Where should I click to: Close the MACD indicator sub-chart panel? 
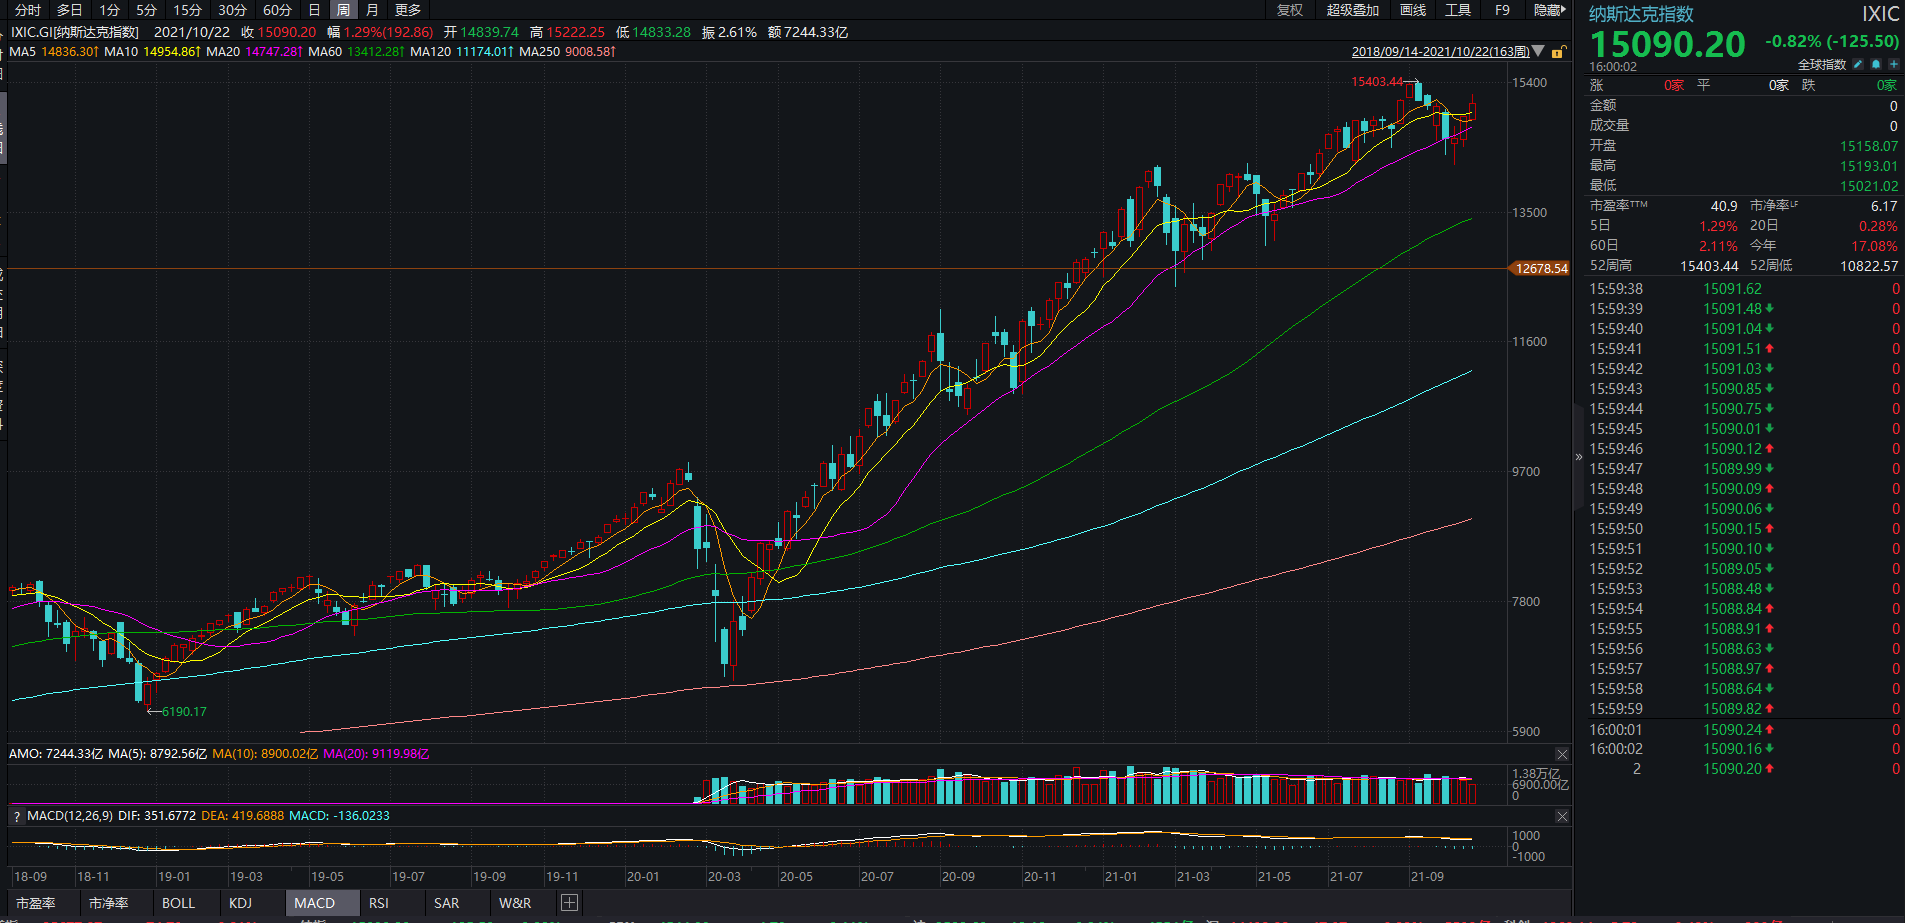click(1562, 816)
